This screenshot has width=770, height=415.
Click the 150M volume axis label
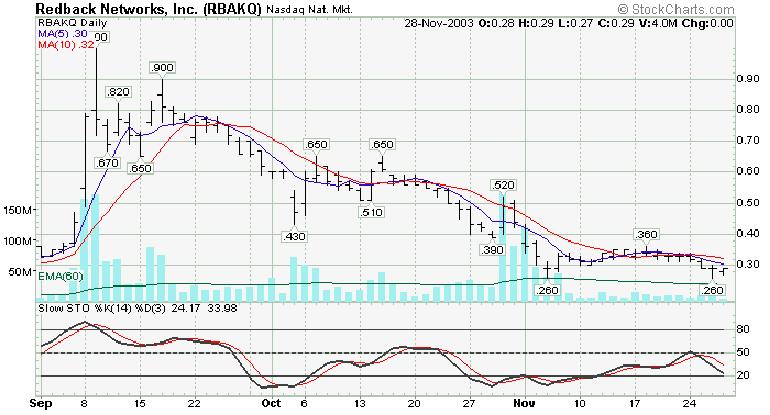point(19,210)
